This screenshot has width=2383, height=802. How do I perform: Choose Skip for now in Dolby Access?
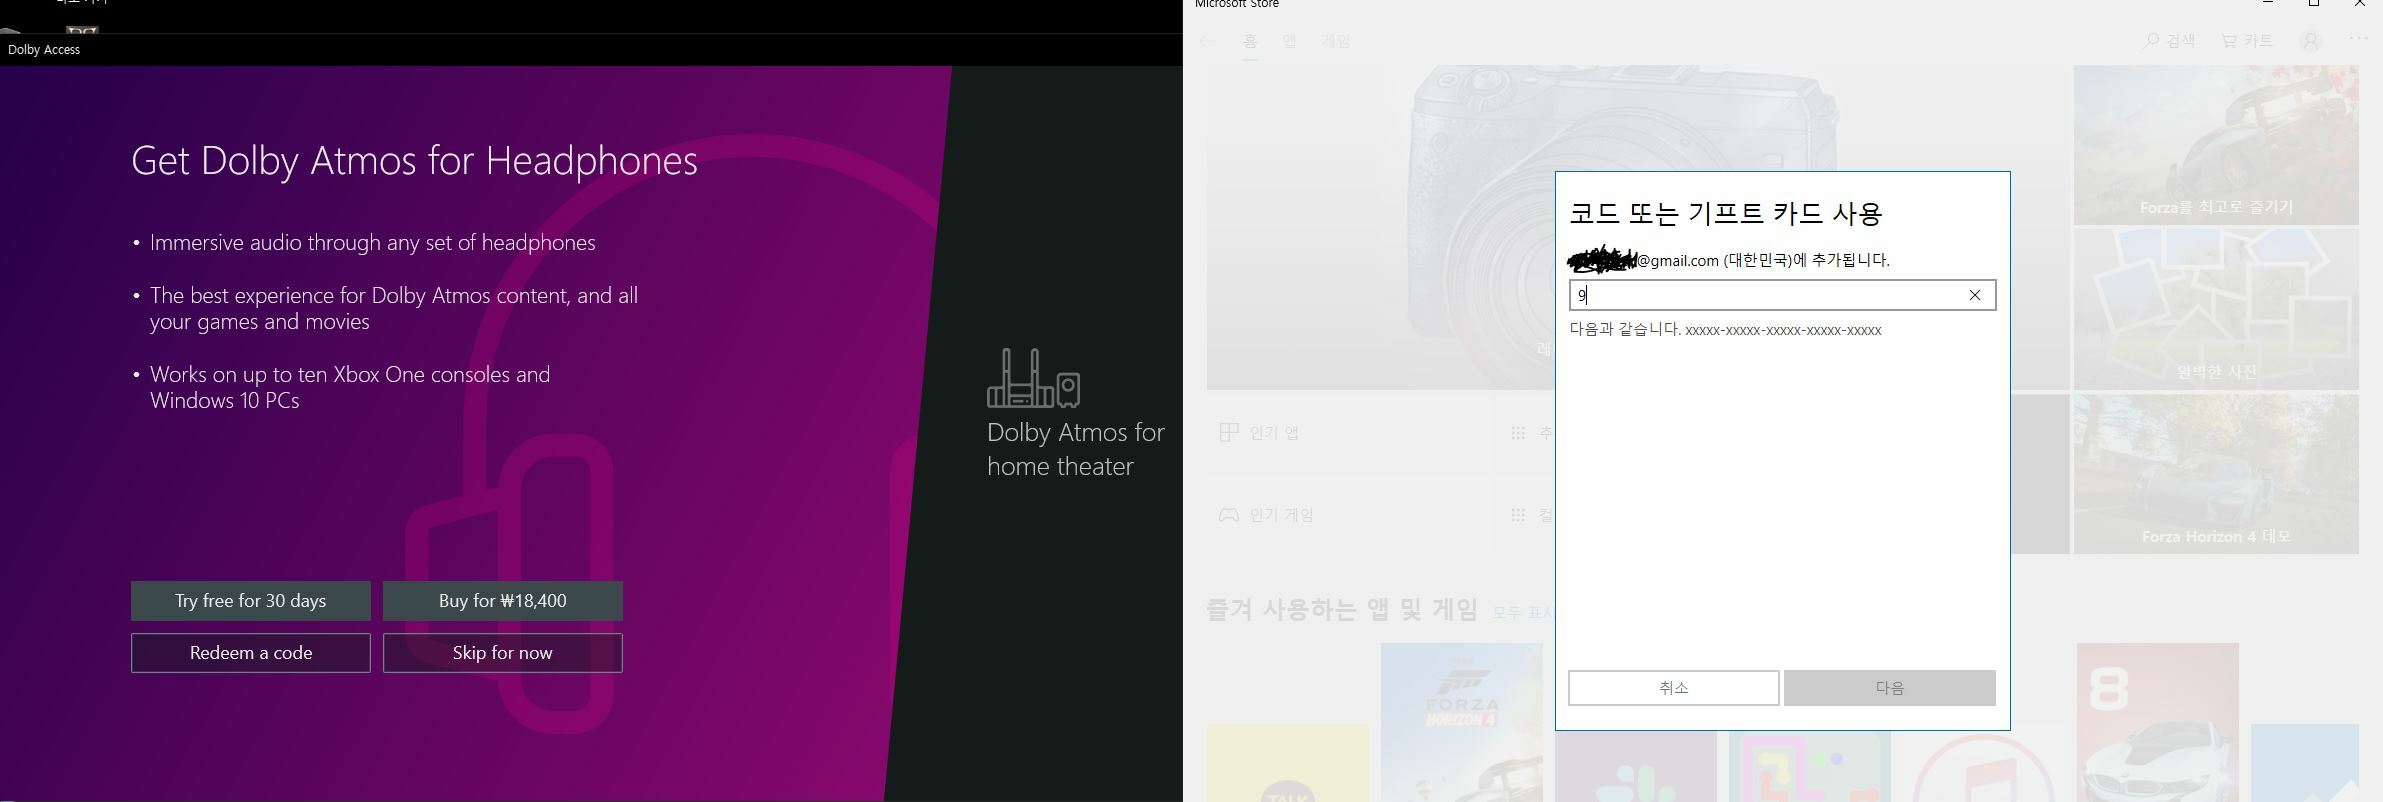[503, 653]
